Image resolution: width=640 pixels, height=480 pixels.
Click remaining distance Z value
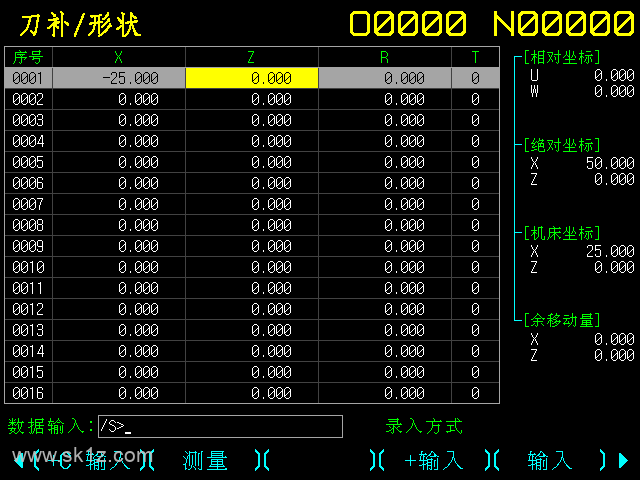pos(614,356)
